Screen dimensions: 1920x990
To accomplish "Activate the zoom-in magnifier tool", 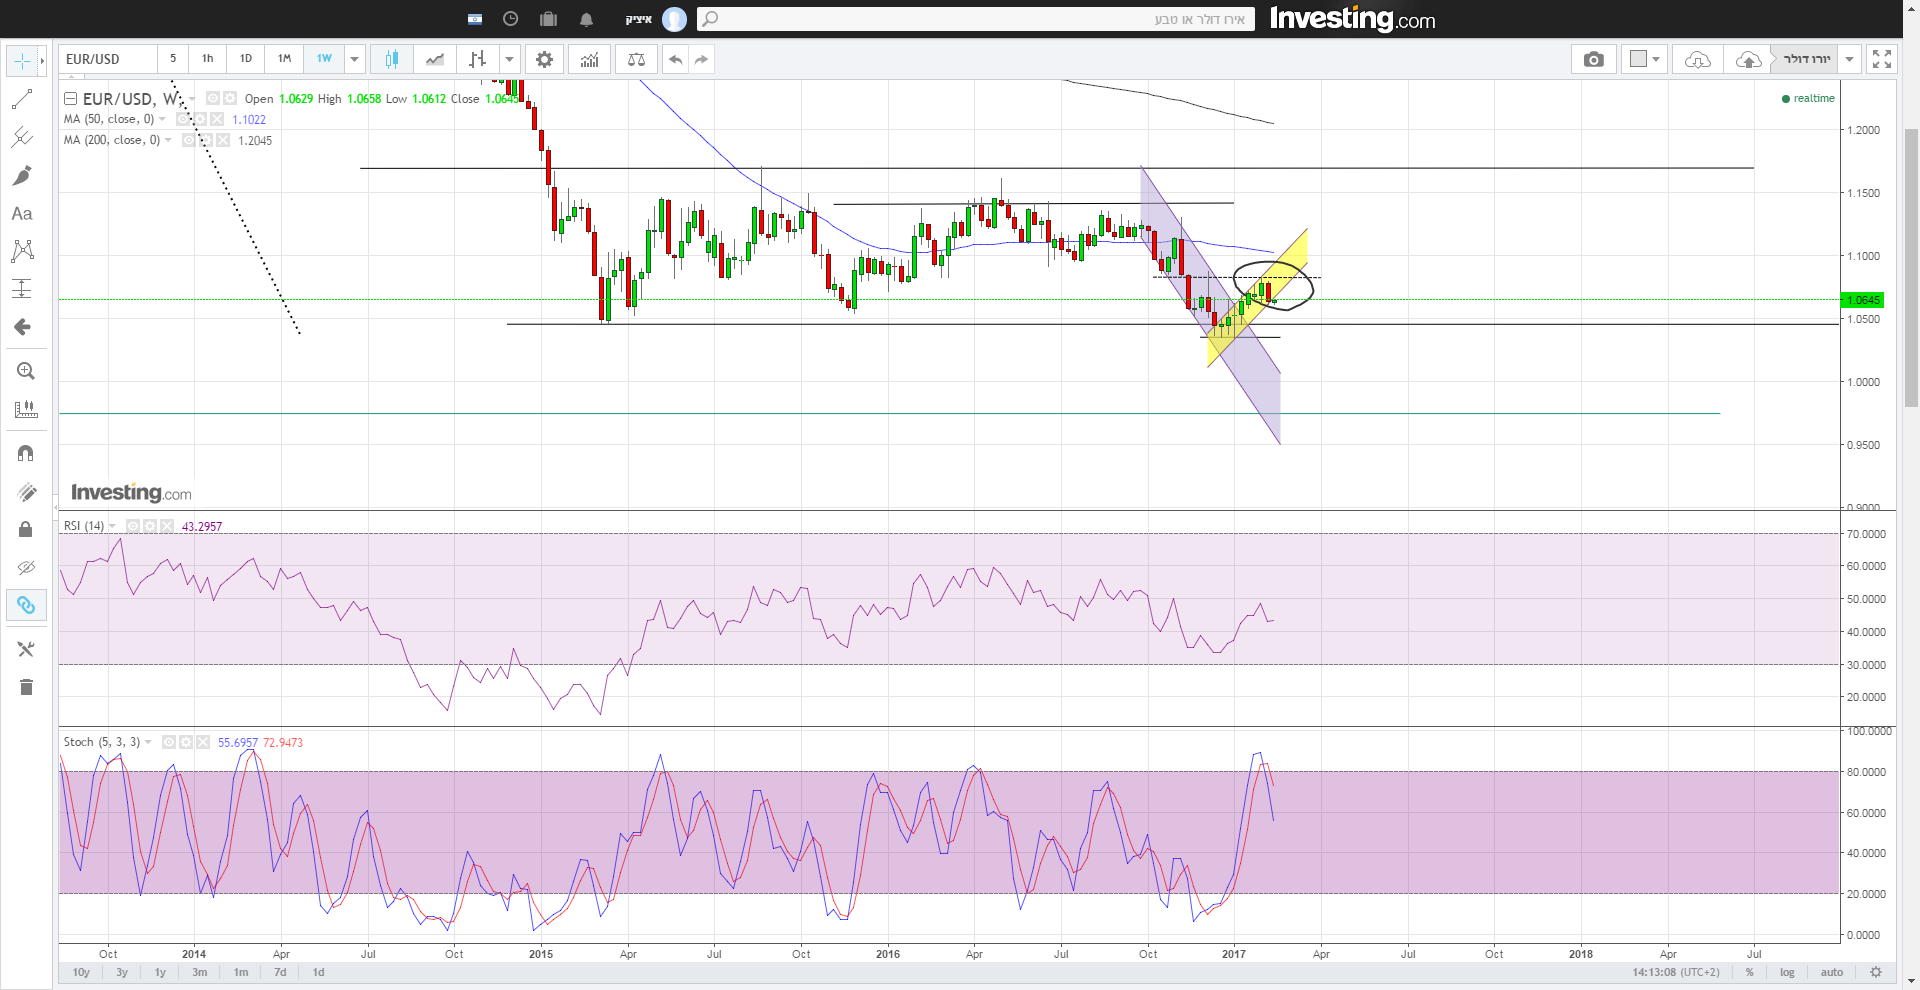I will coord(26,371).
